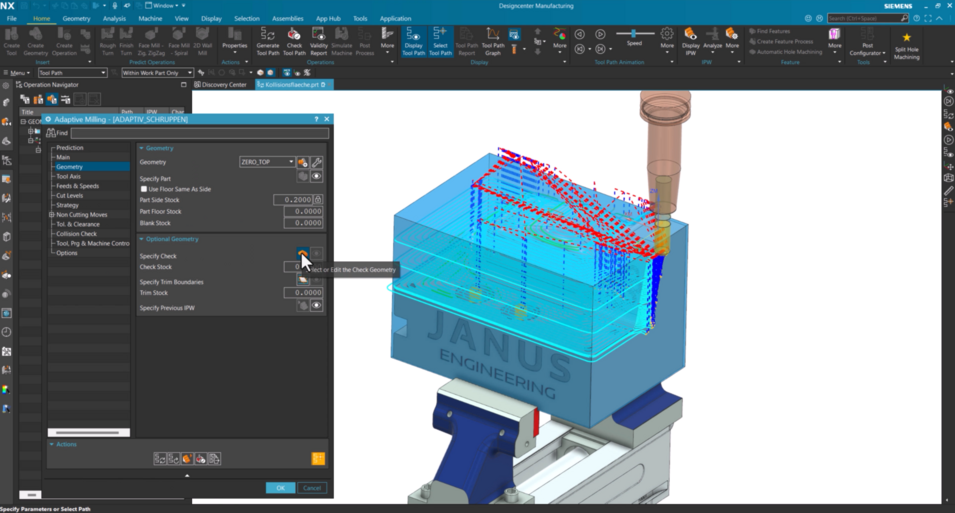The height and width of the screenshot is (513, 955).
Task: Open the More dropdown in Operations
Action: tap(387, 41)
